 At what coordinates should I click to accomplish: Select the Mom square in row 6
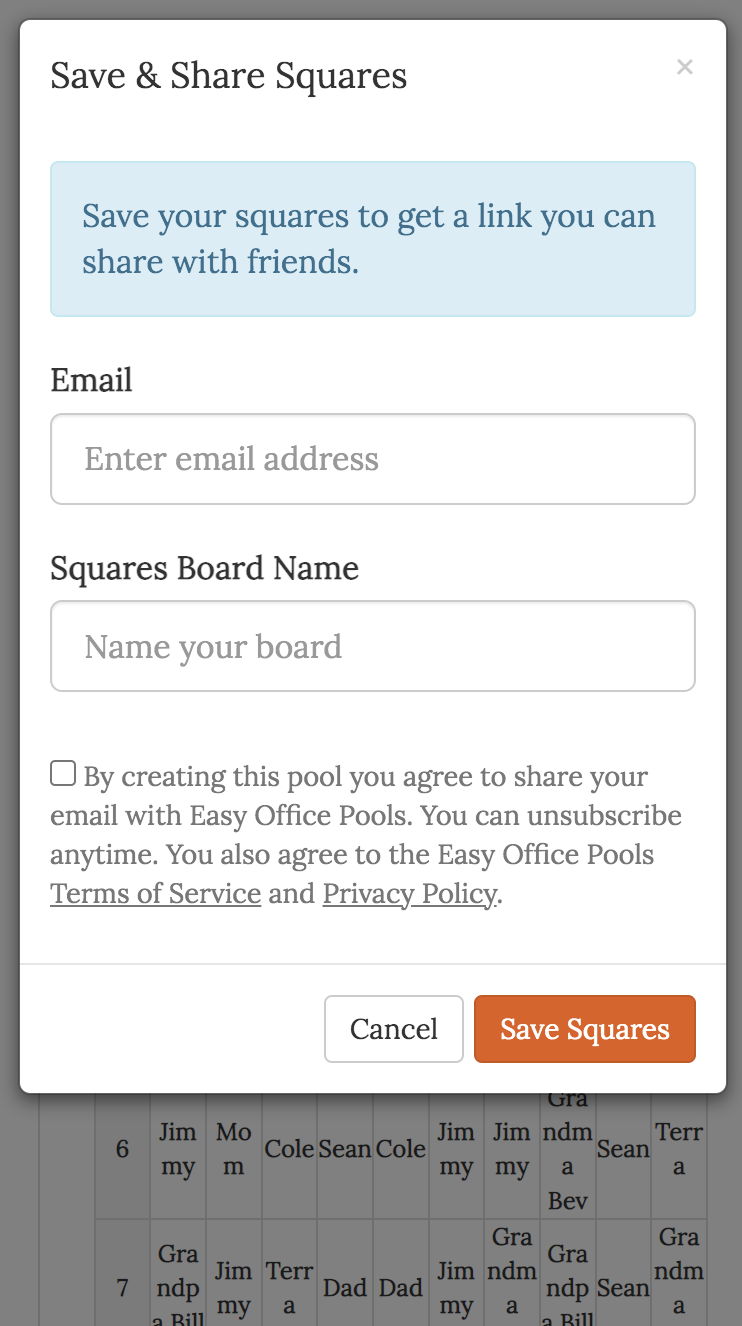pyautogui.click(x=234, y=1149)
